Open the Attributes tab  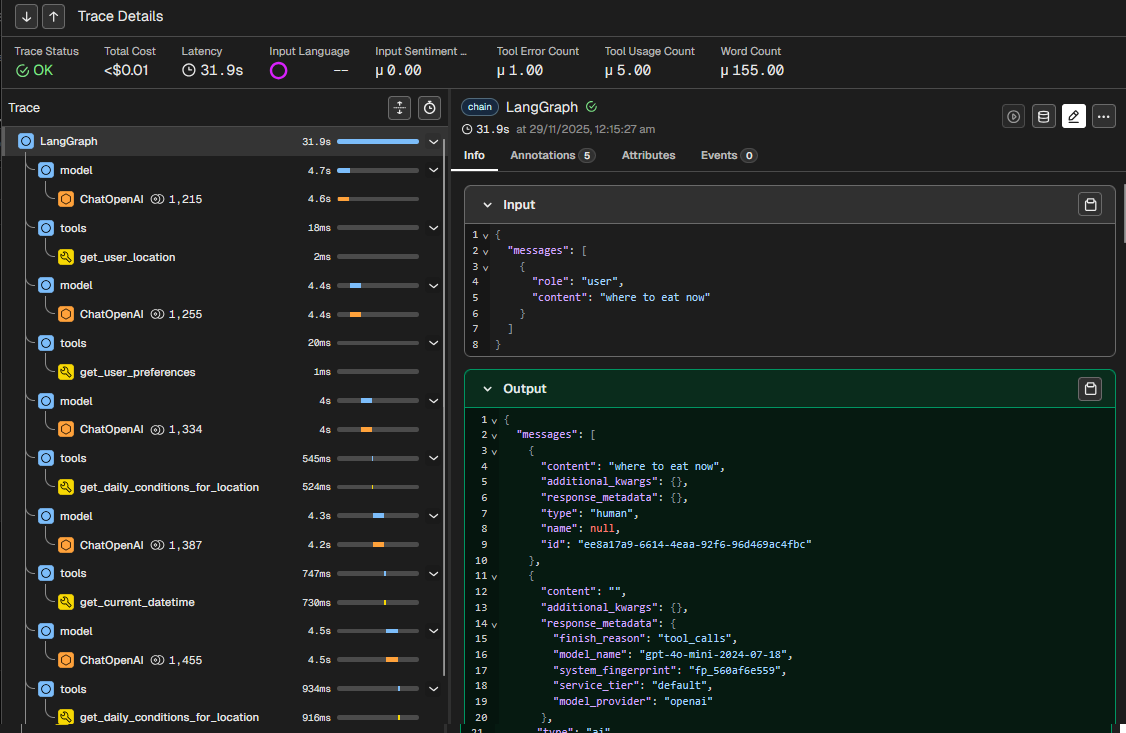pyautogui.click(x=648, y=156)
